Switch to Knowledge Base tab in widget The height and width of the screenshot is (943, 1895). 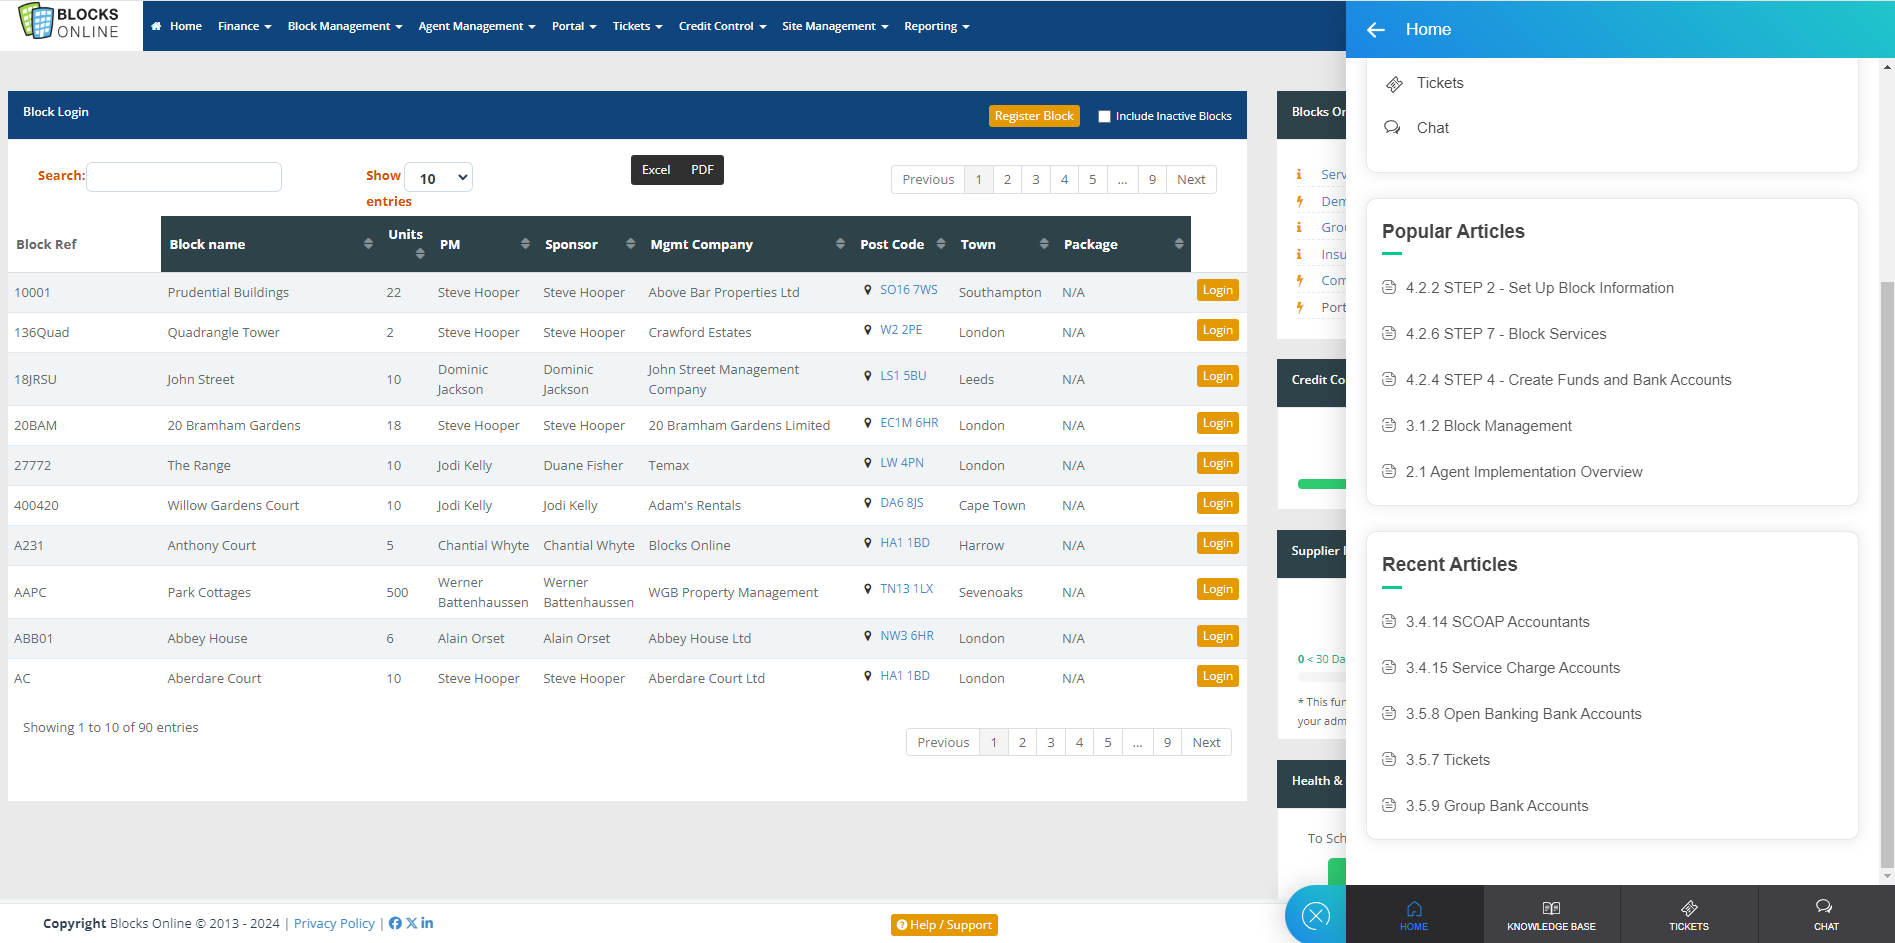coord(1551,915)
